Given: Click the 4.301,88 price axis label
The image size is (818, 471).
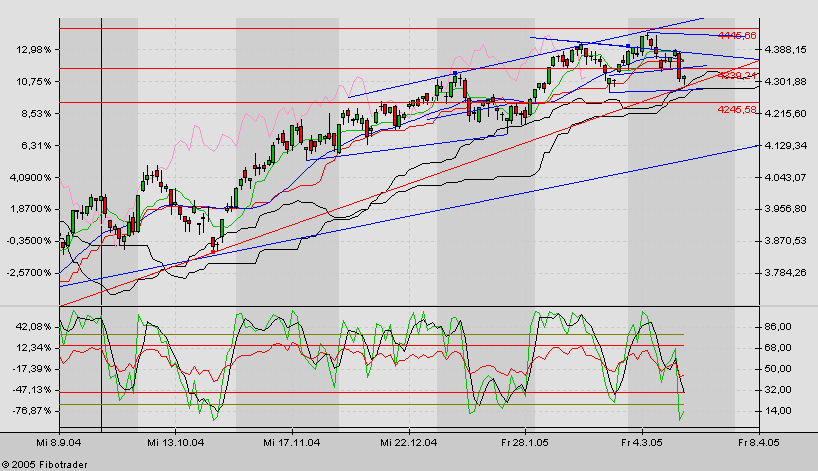Looking at the screenshot, I should [785, 81].
